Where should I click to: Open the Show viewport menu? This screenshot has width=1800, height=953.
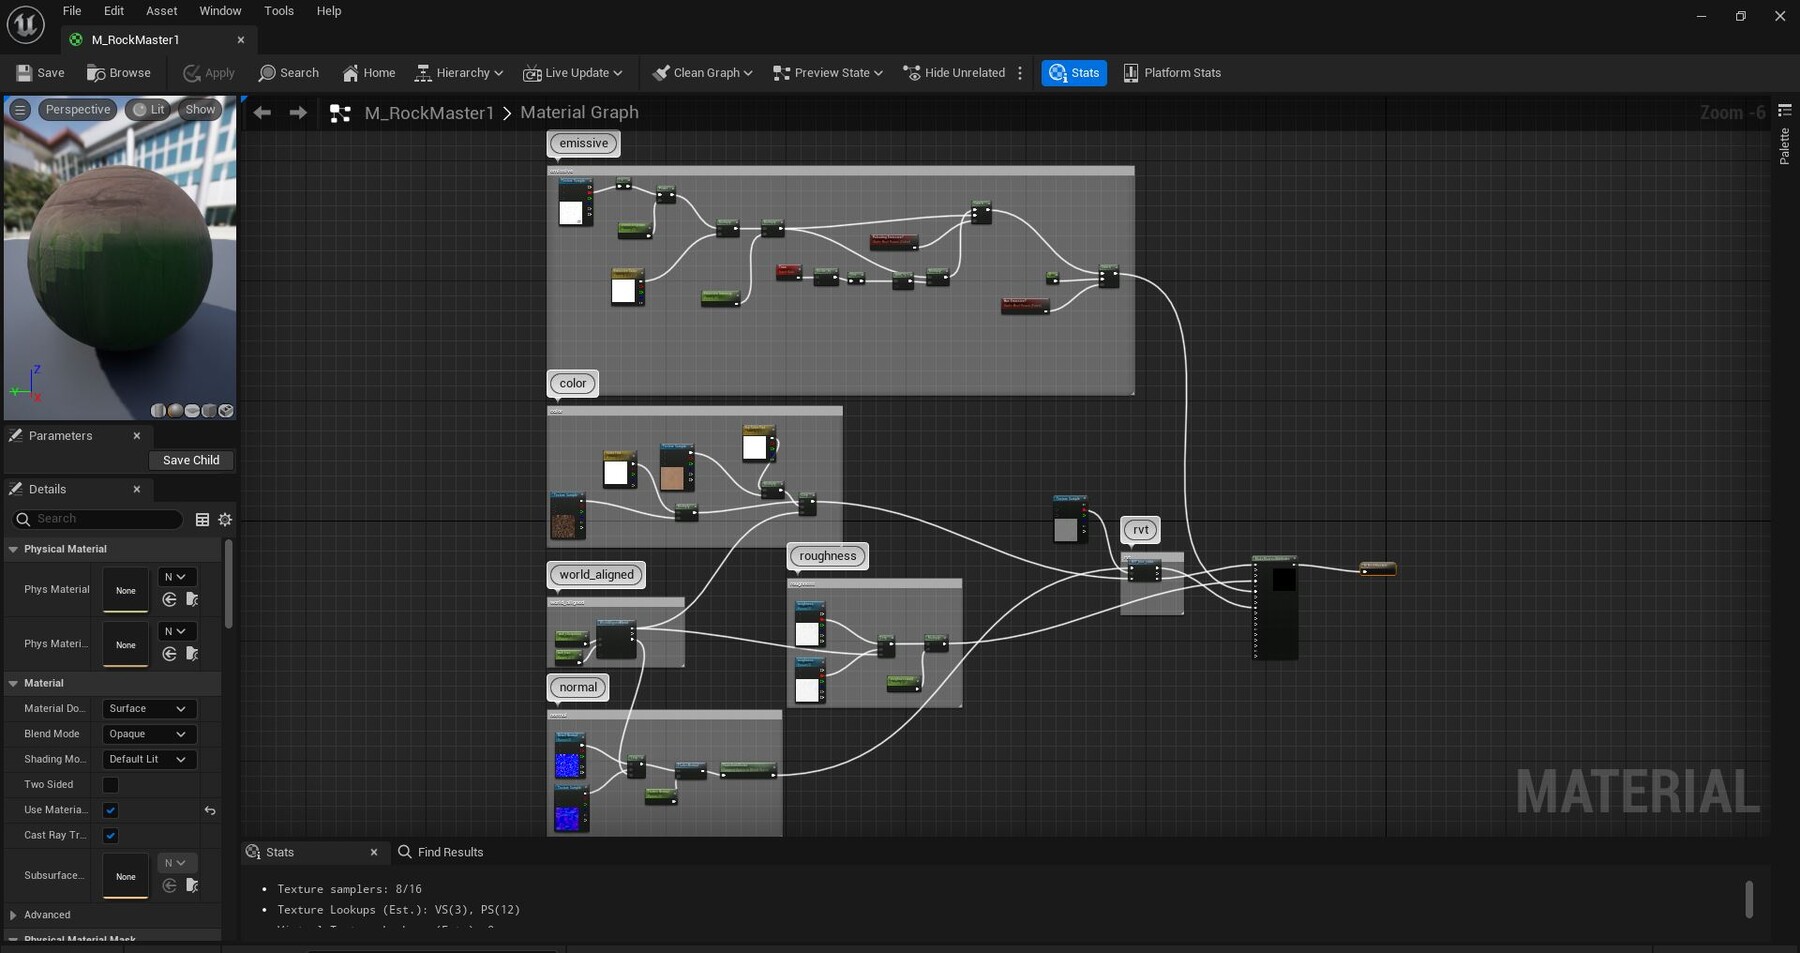pyautogui.click(x=200, y=110)
